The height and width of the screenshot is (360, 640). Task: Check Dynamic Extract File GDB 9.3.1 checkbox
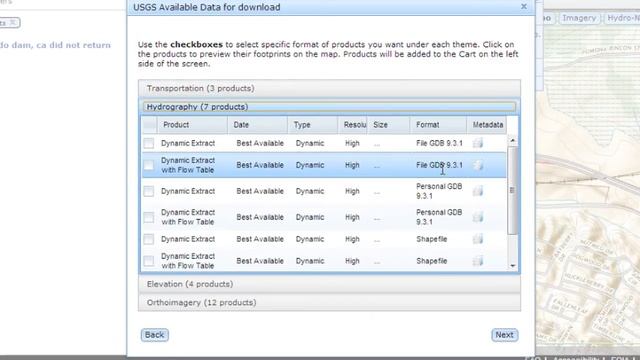tap(149, 143)
